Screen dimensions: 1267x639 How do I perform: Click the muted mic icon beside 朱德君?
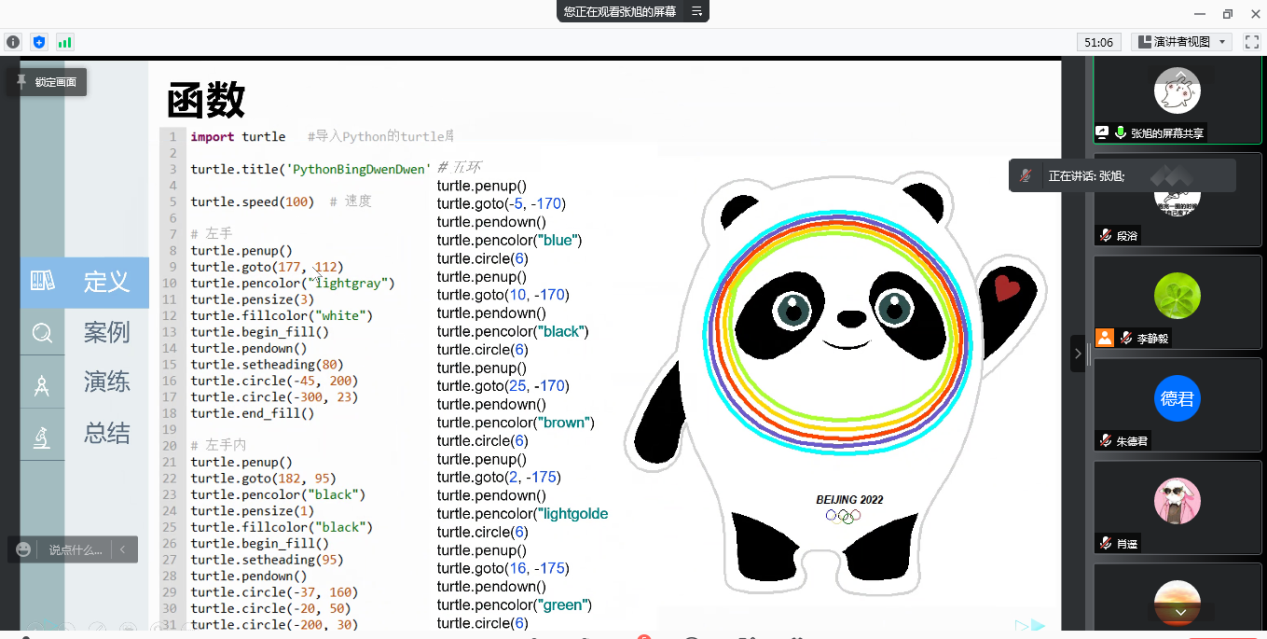coord(1105,440)
